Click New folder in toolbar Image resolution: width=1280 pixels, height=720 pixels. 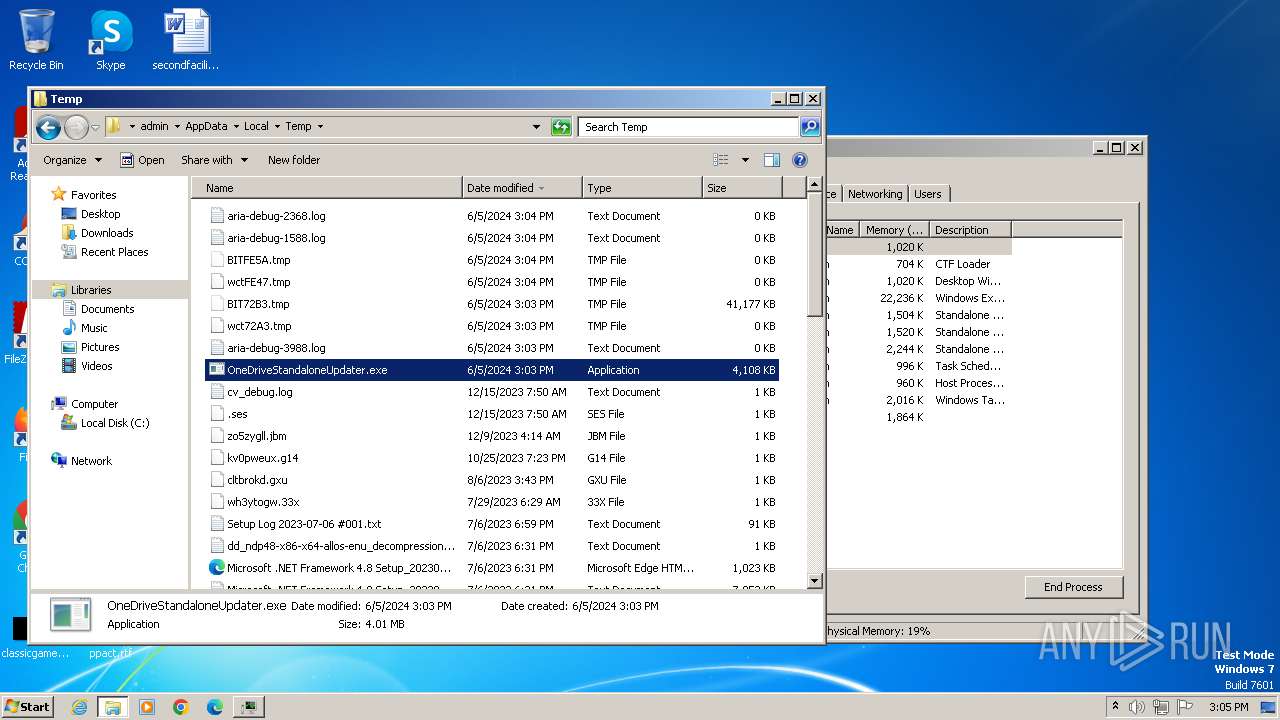pyautogui.click(x=294, y=160)
